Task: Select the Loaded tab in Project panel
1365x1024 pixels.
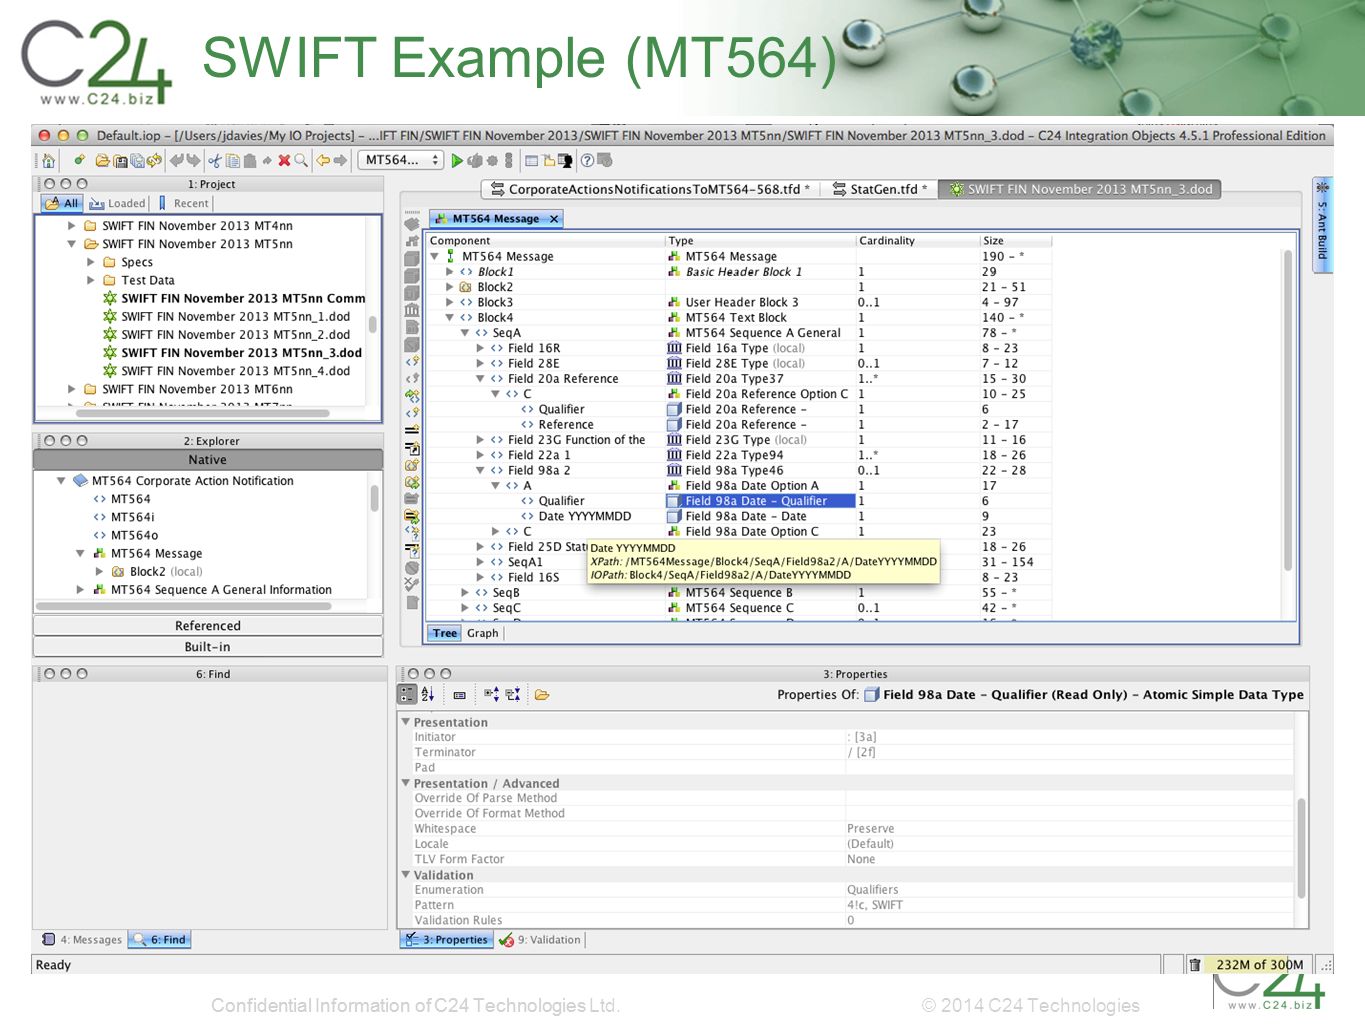Action: coord(118,203)
